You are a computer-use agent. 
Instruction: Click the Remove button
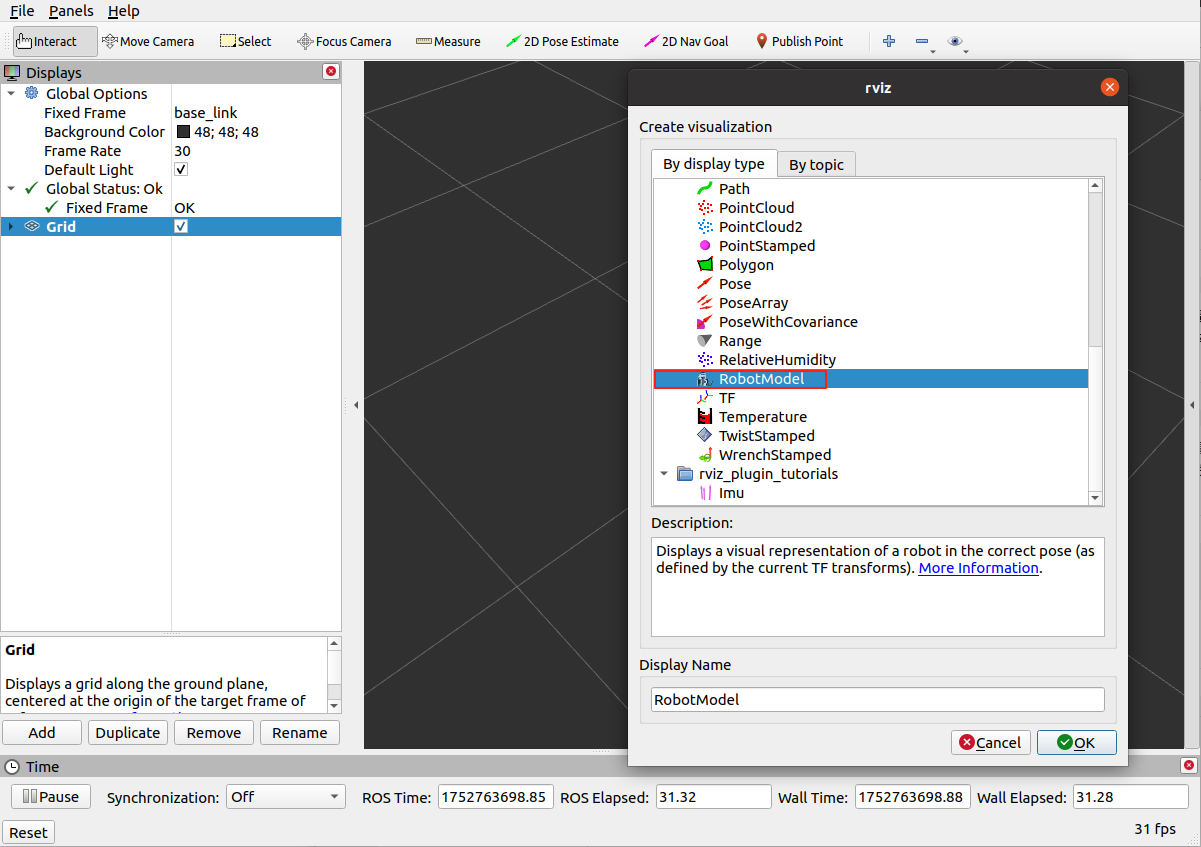pyautogui.click(x=214, y=732)
